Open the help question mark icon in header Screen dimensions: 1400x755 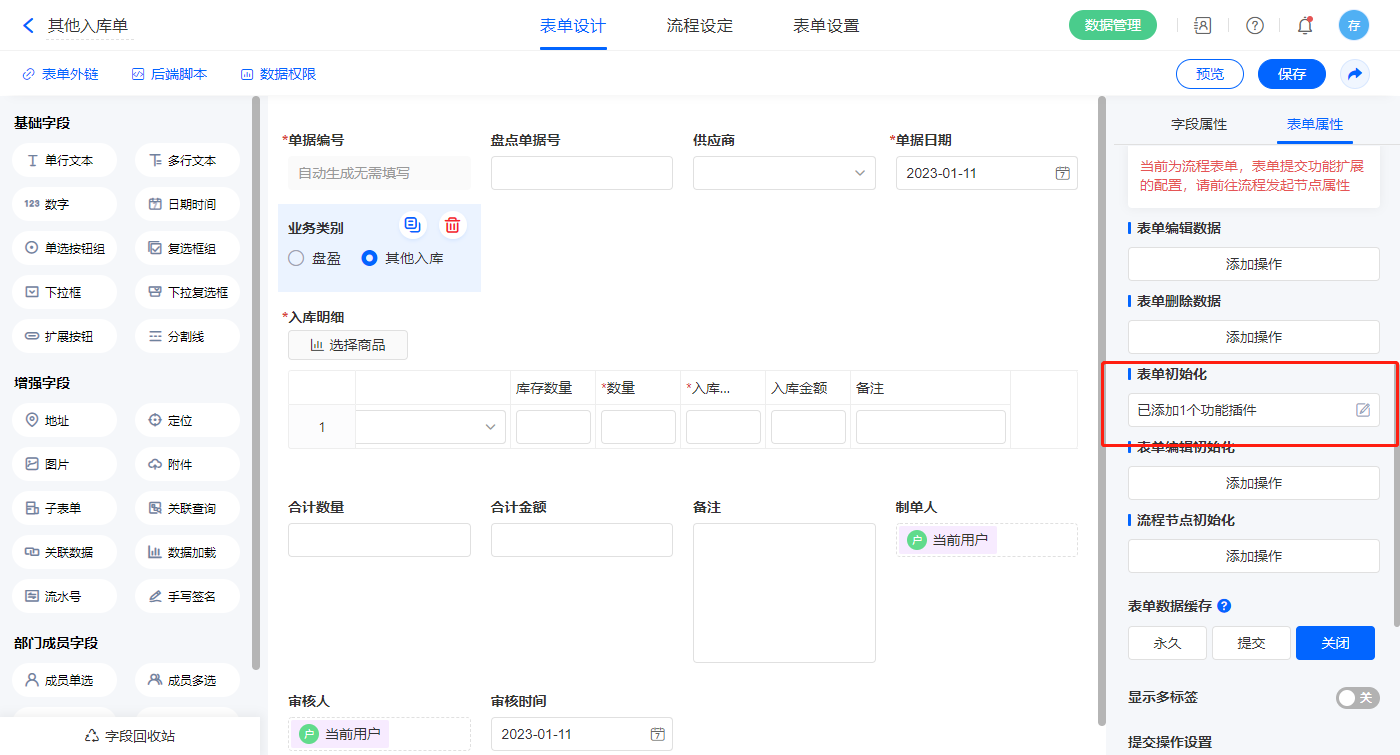click(x=1254, y=26)
